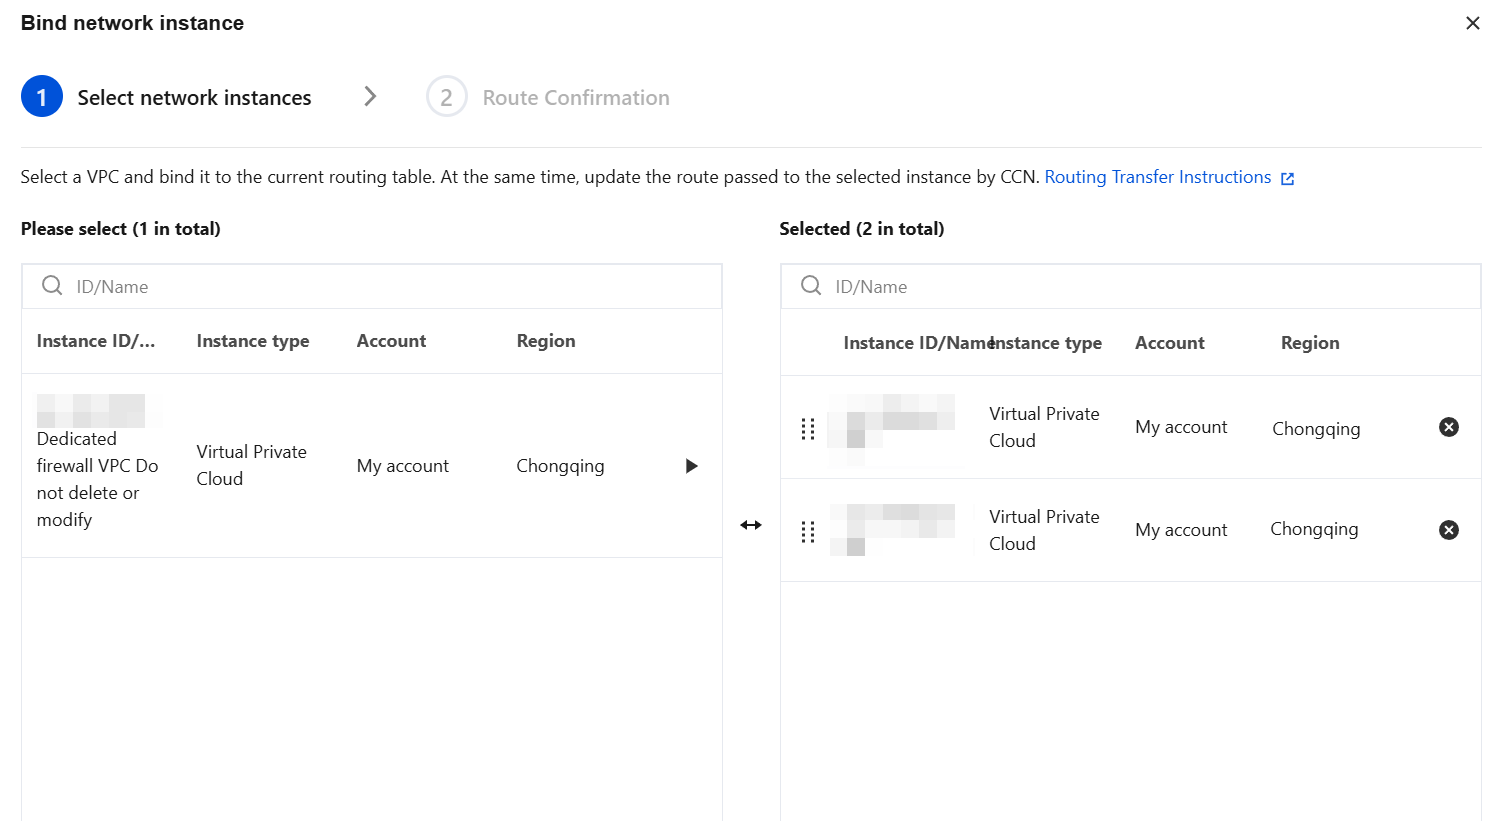Focus the Selected panel ID/Name search field
The height and width of the screenshot is (821, 1490).
(1150, 287)
